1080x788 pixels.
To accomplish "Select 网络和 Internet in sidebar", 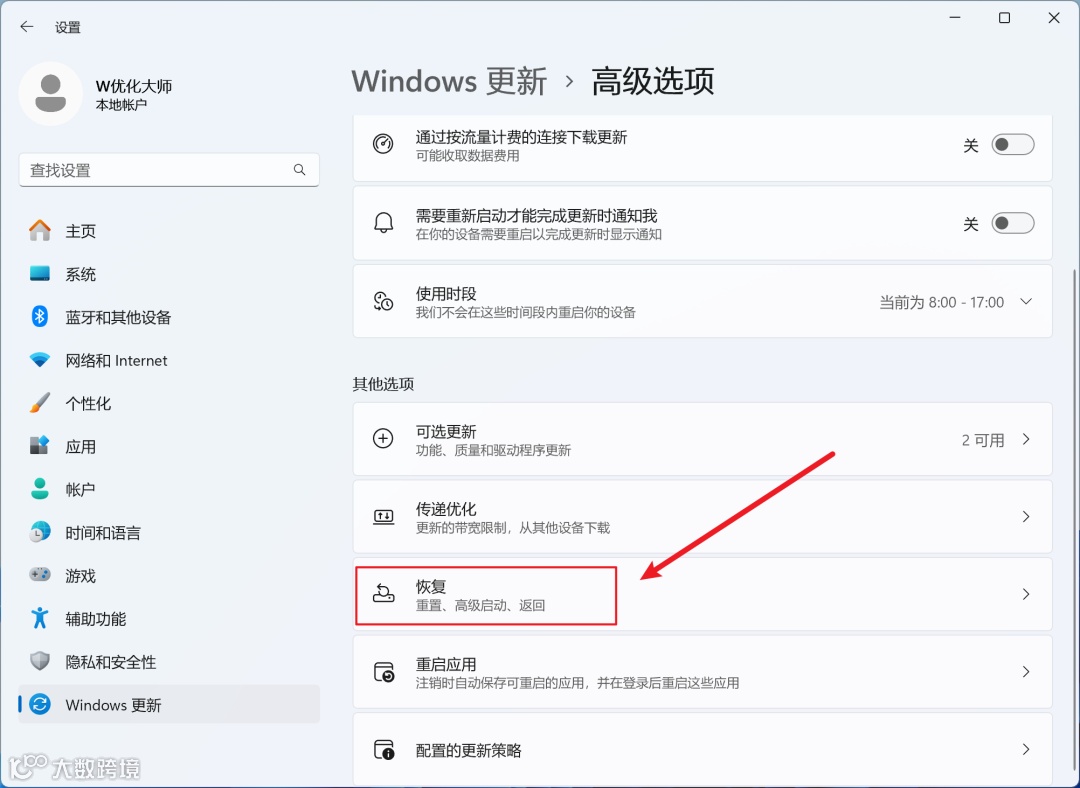I will point(169,360).
